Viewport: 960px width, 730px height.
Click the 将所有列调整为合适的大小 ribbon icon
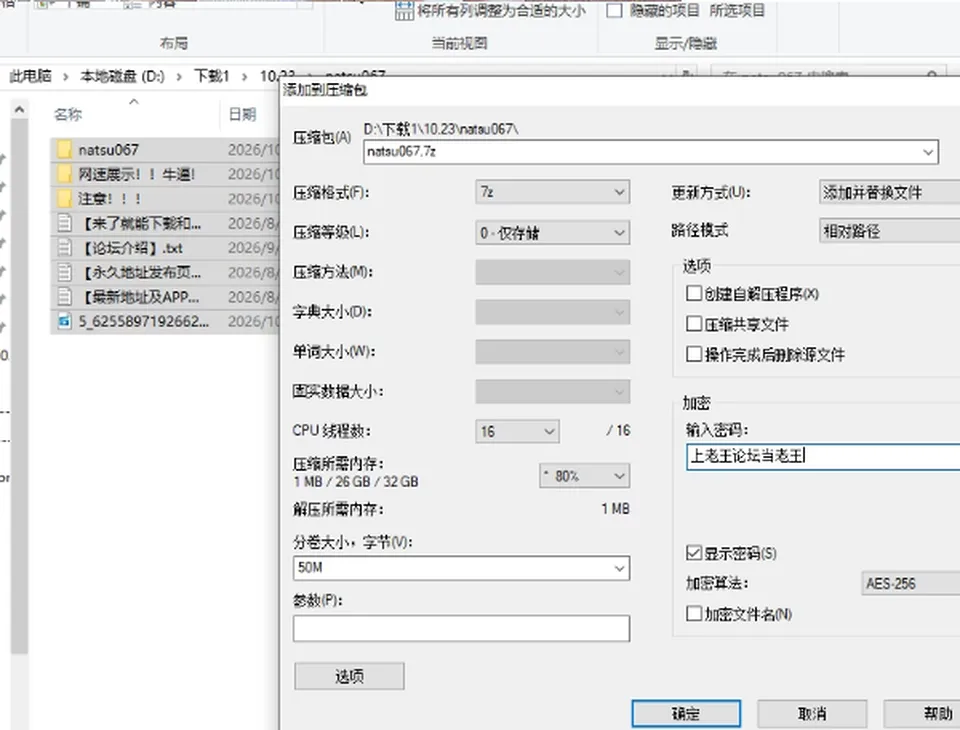click(x=404, y=10)
